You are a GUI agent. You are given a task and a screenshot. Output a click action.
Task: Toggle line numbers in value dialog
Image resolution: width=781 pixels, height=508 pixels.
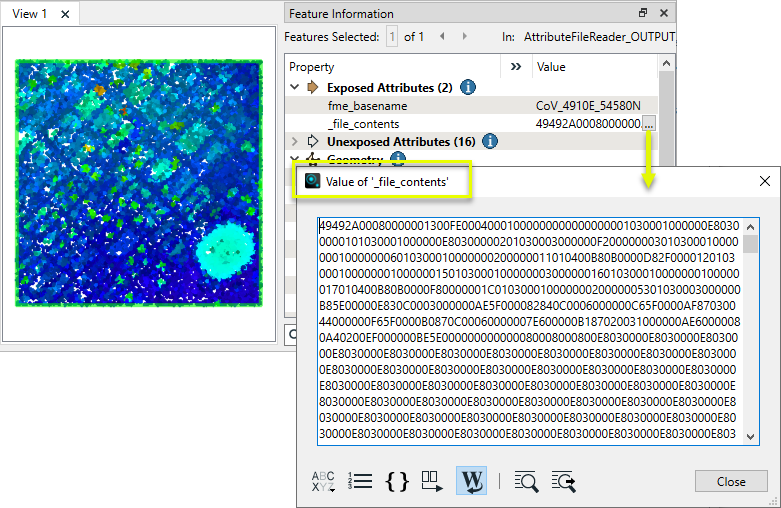(361, 481)
